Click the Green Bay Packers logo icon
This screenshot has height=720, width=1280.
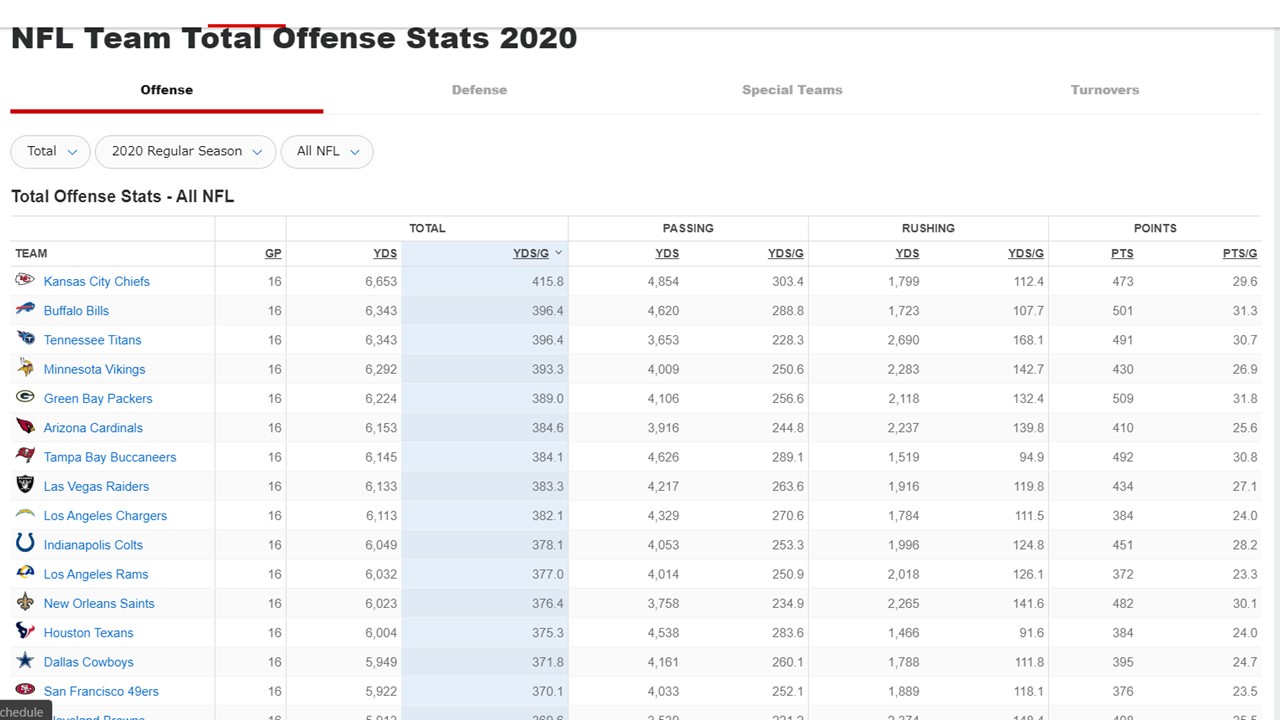click(x=25, y=397)
